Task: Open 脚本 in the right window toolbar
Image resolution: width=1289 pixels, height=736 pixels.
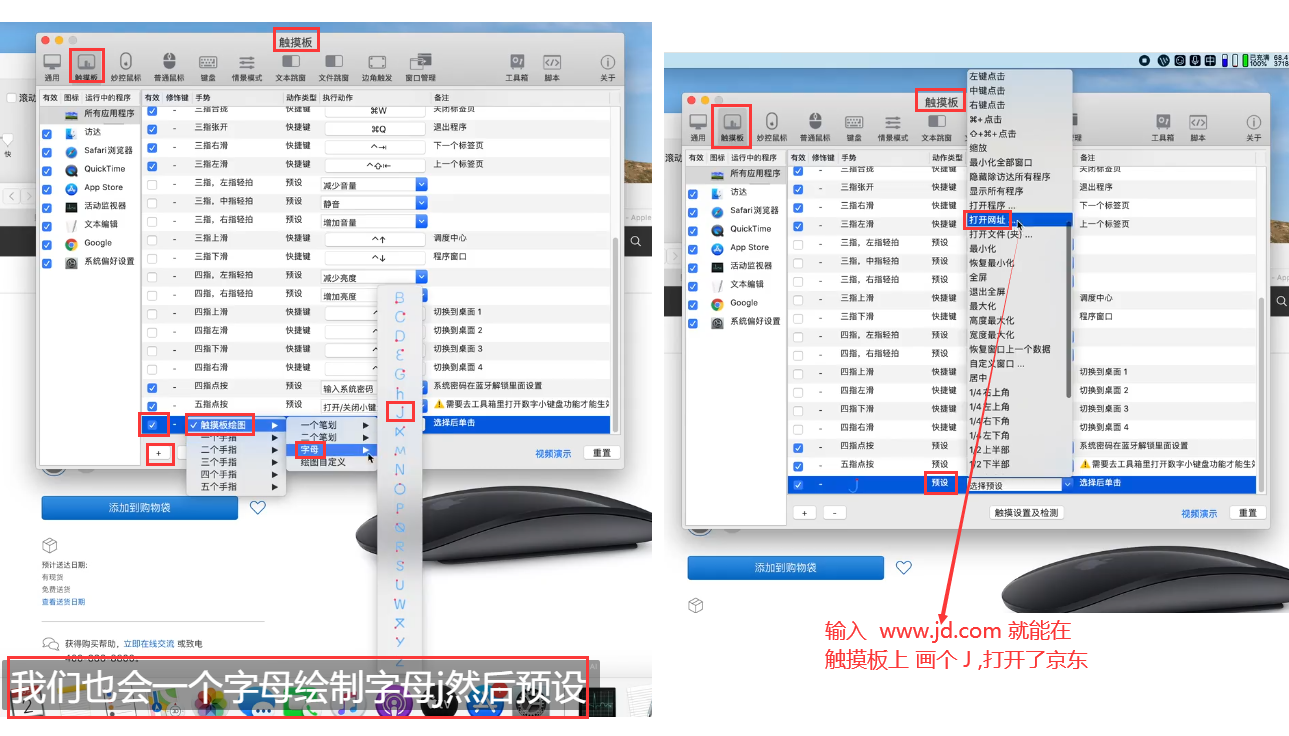Action: tap(1198, 127)
